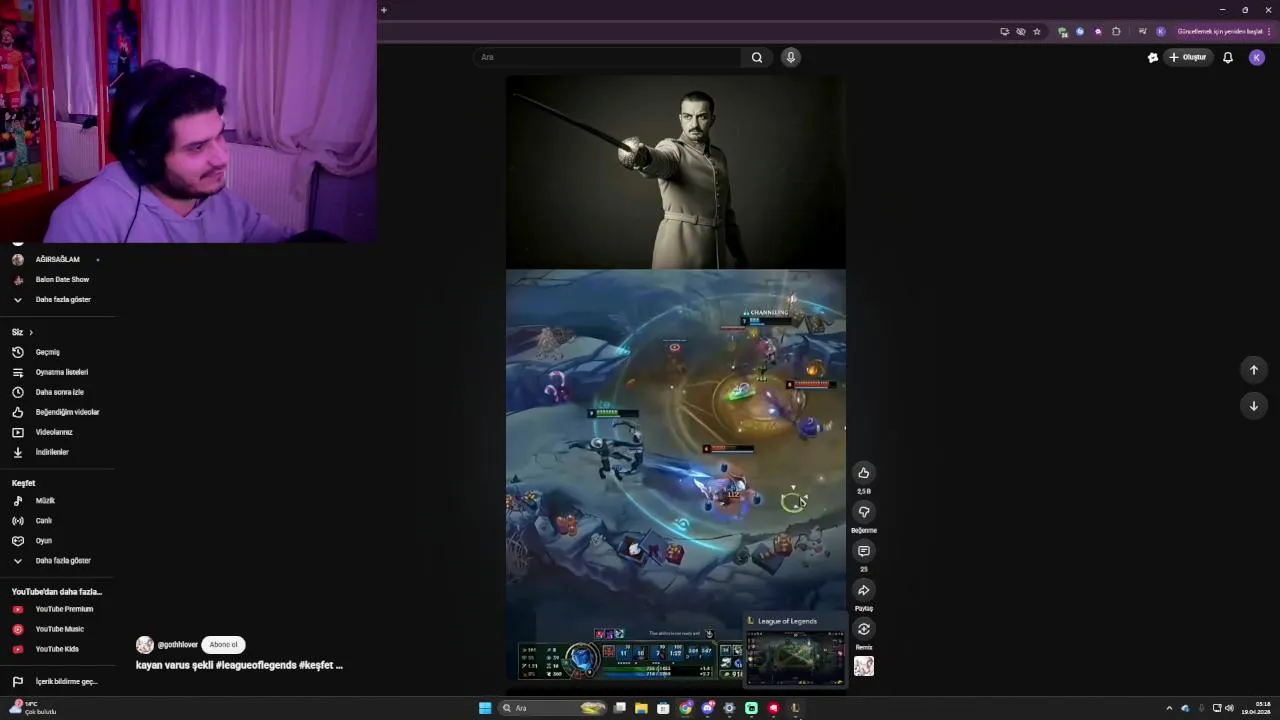1280x720 pixels.
Task: Click the @gothhlover channel avatar
Action: pyautogui.click(x=145, y=645)
